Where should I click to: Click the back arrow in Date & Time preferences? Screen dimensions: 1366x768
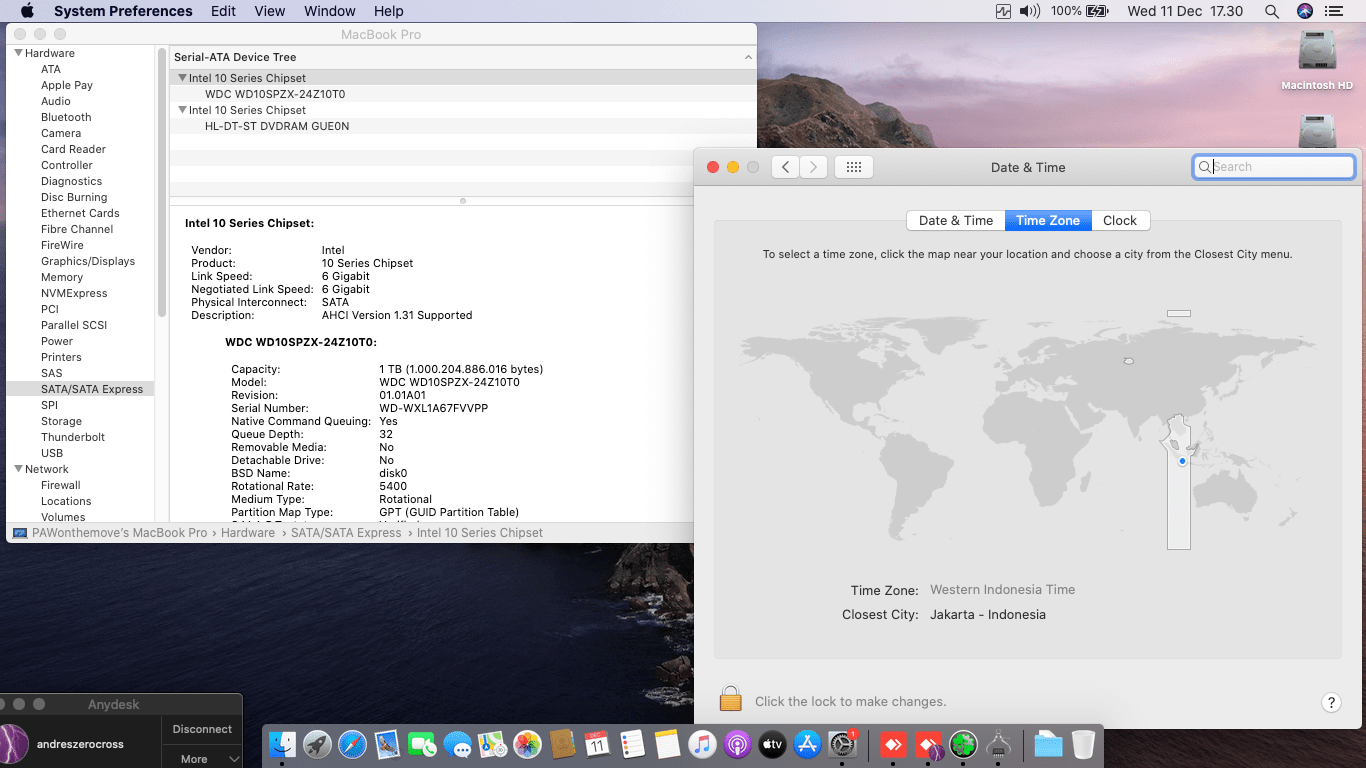click(785, 167)
